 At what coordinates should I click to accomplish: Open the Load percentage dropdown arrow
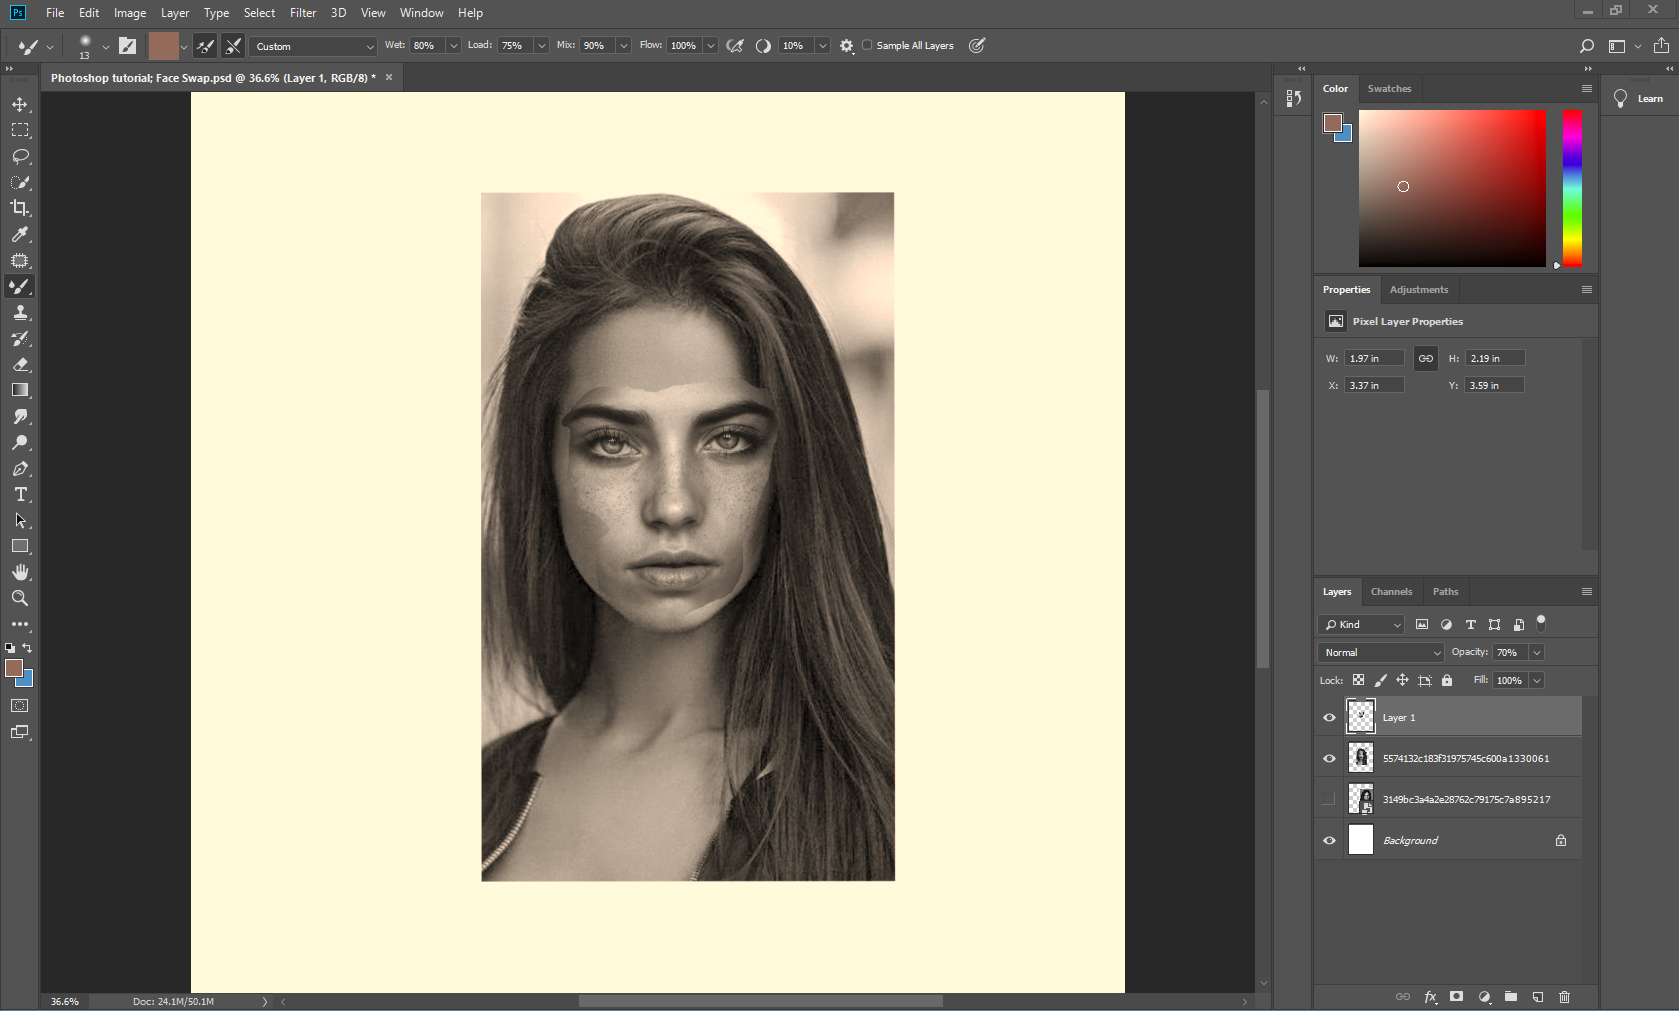pos(541,46)
